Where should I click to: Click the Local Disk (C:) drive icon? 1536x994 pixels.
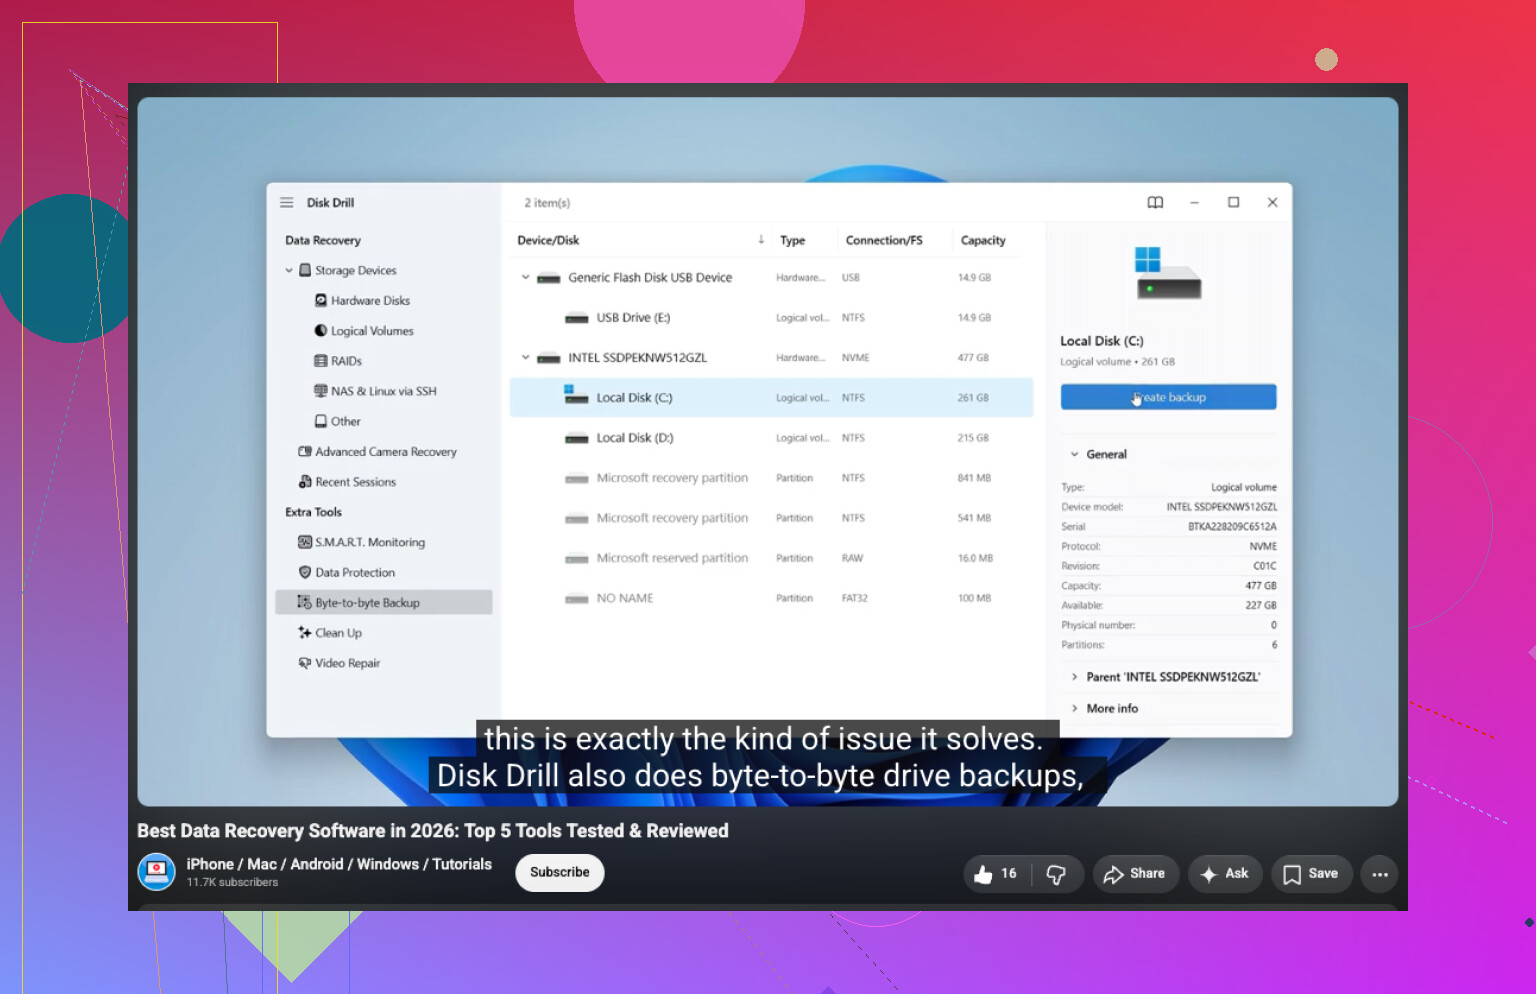(576, 394)
